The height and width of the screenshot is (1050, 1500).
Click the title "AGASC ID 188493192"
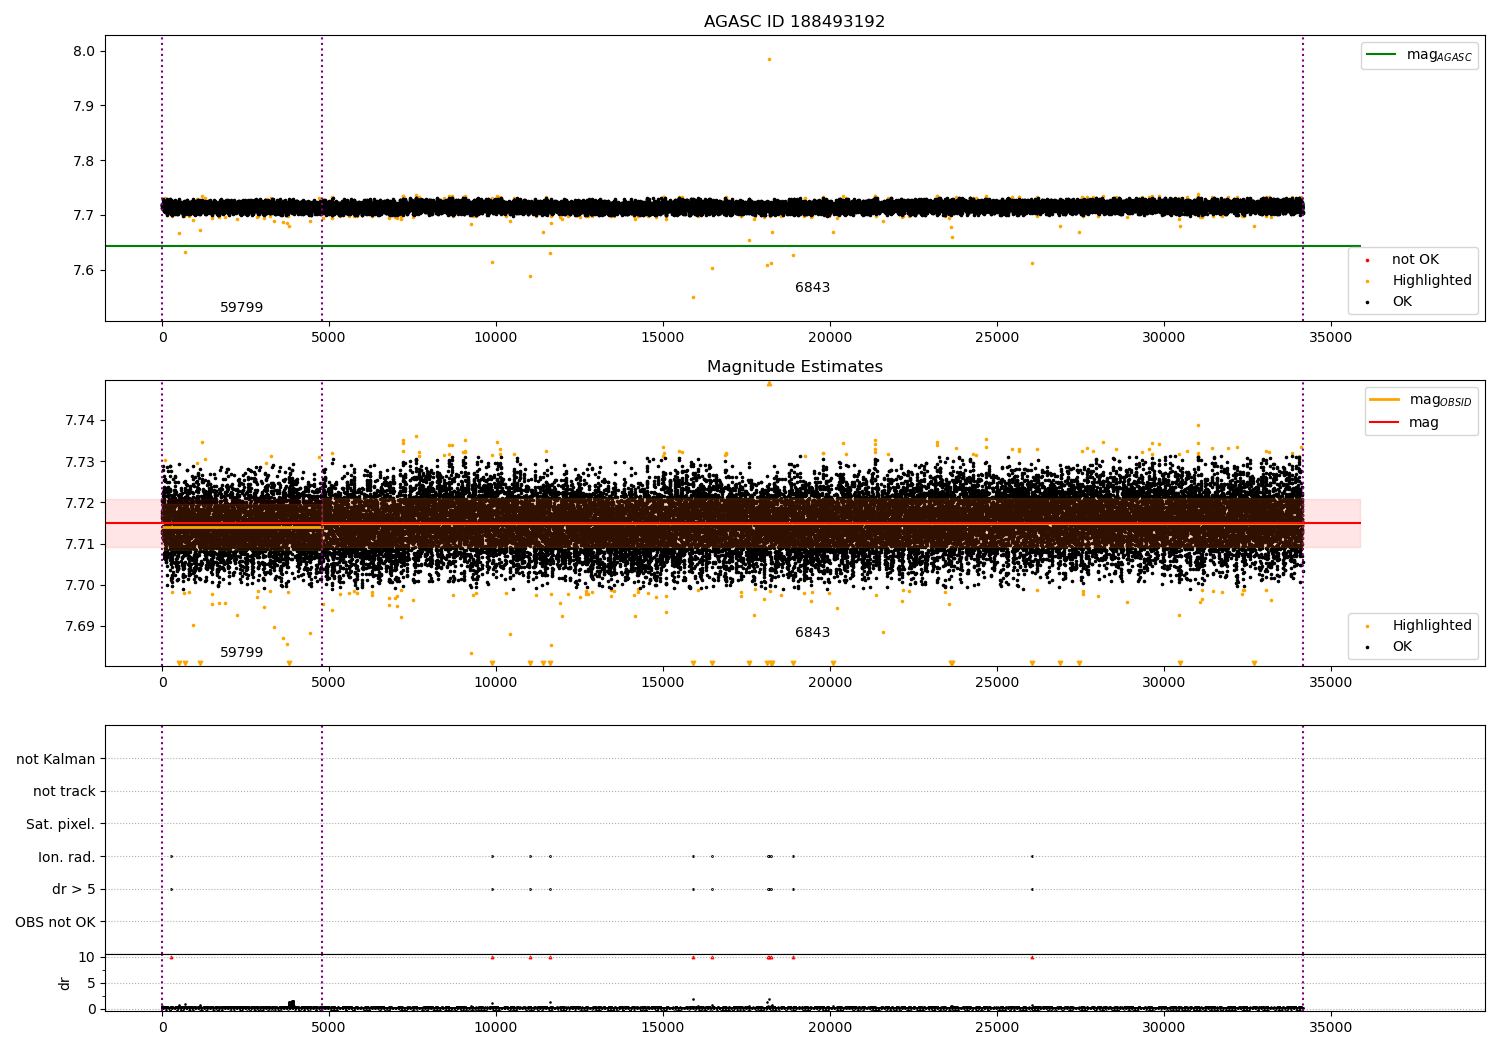coord(794,22)
